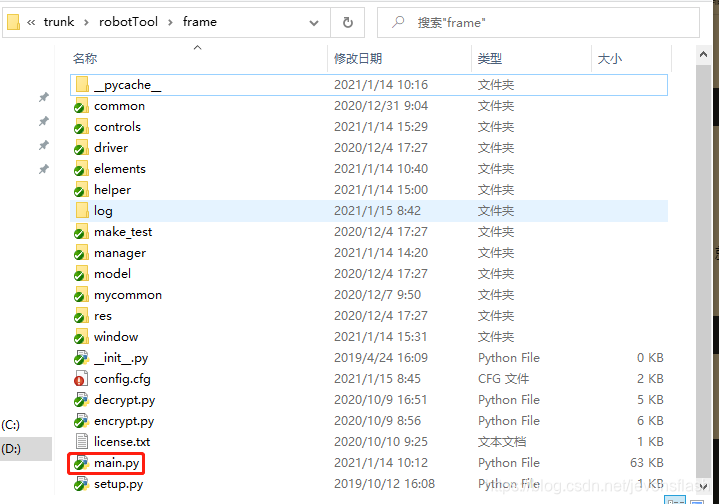Click the common folder icon
719x504 pixels.
pos(81,105)
